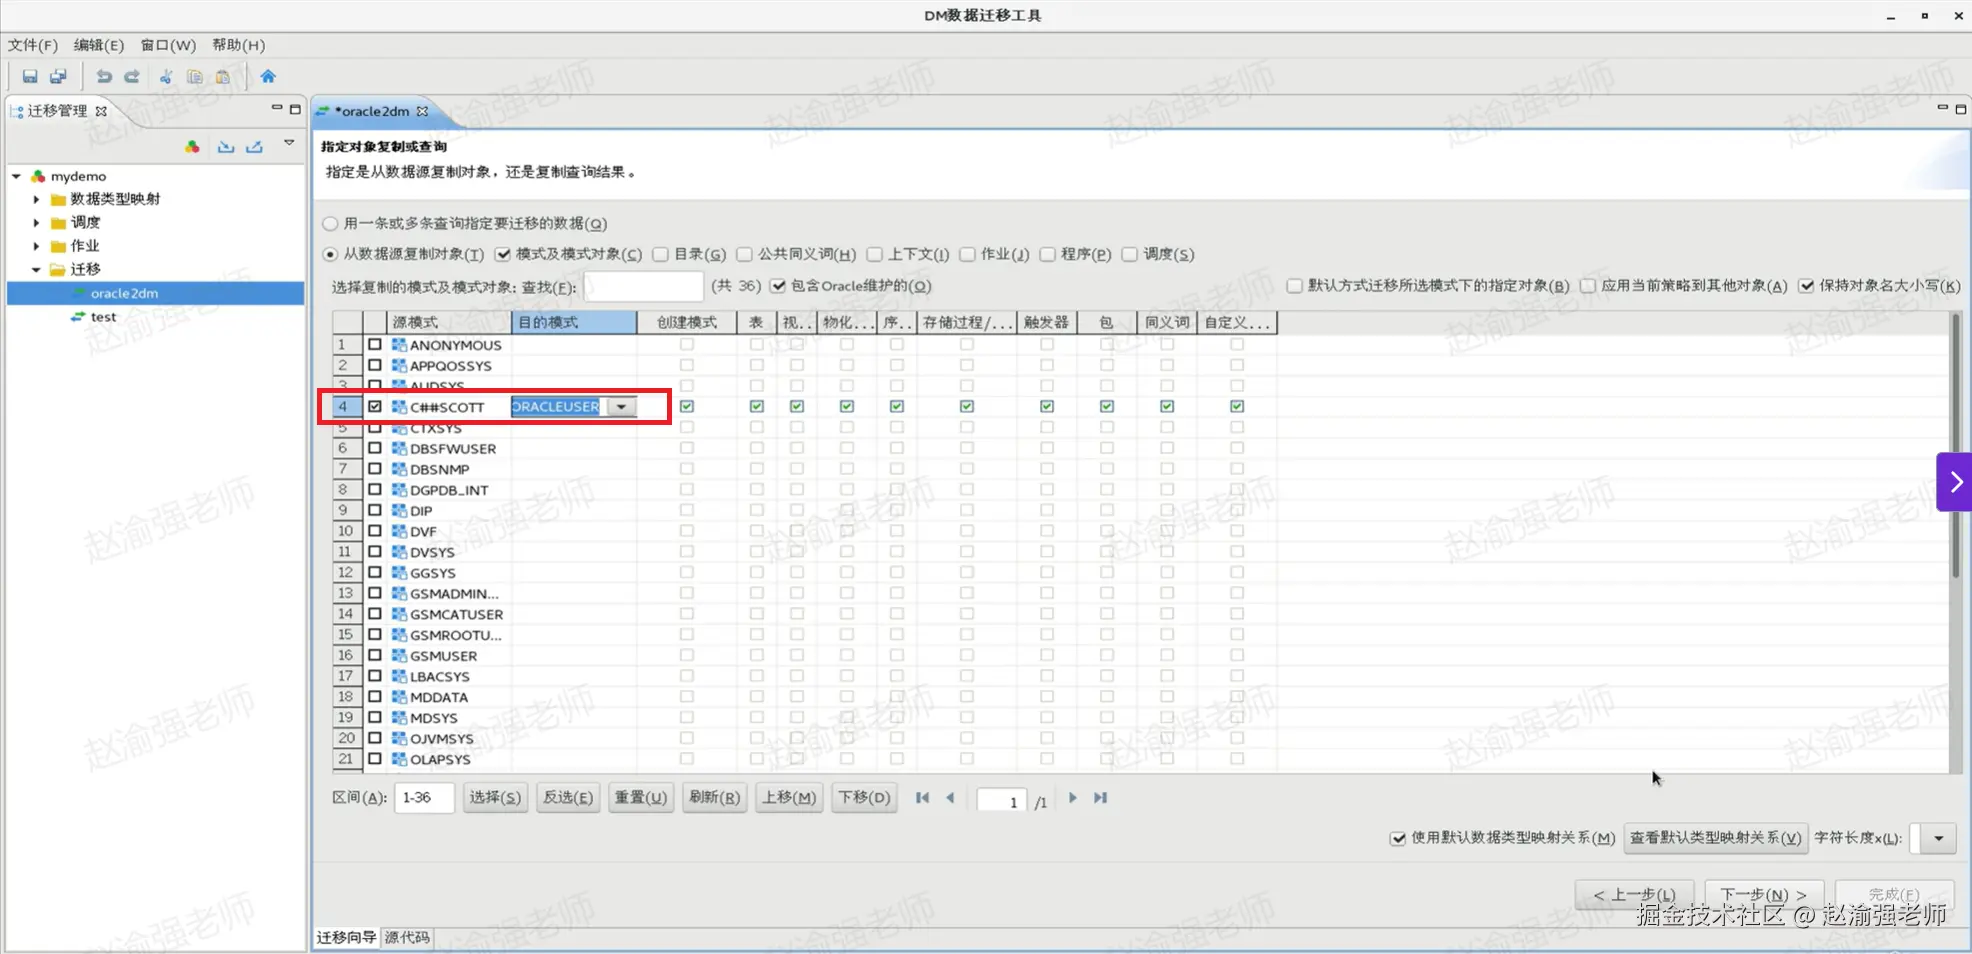Uncheck the C##SCOTT schema row checkbox
Image resolution: width=1972 pixels, height=954 pixels.
pyautogui.click(x=375, y=407)
